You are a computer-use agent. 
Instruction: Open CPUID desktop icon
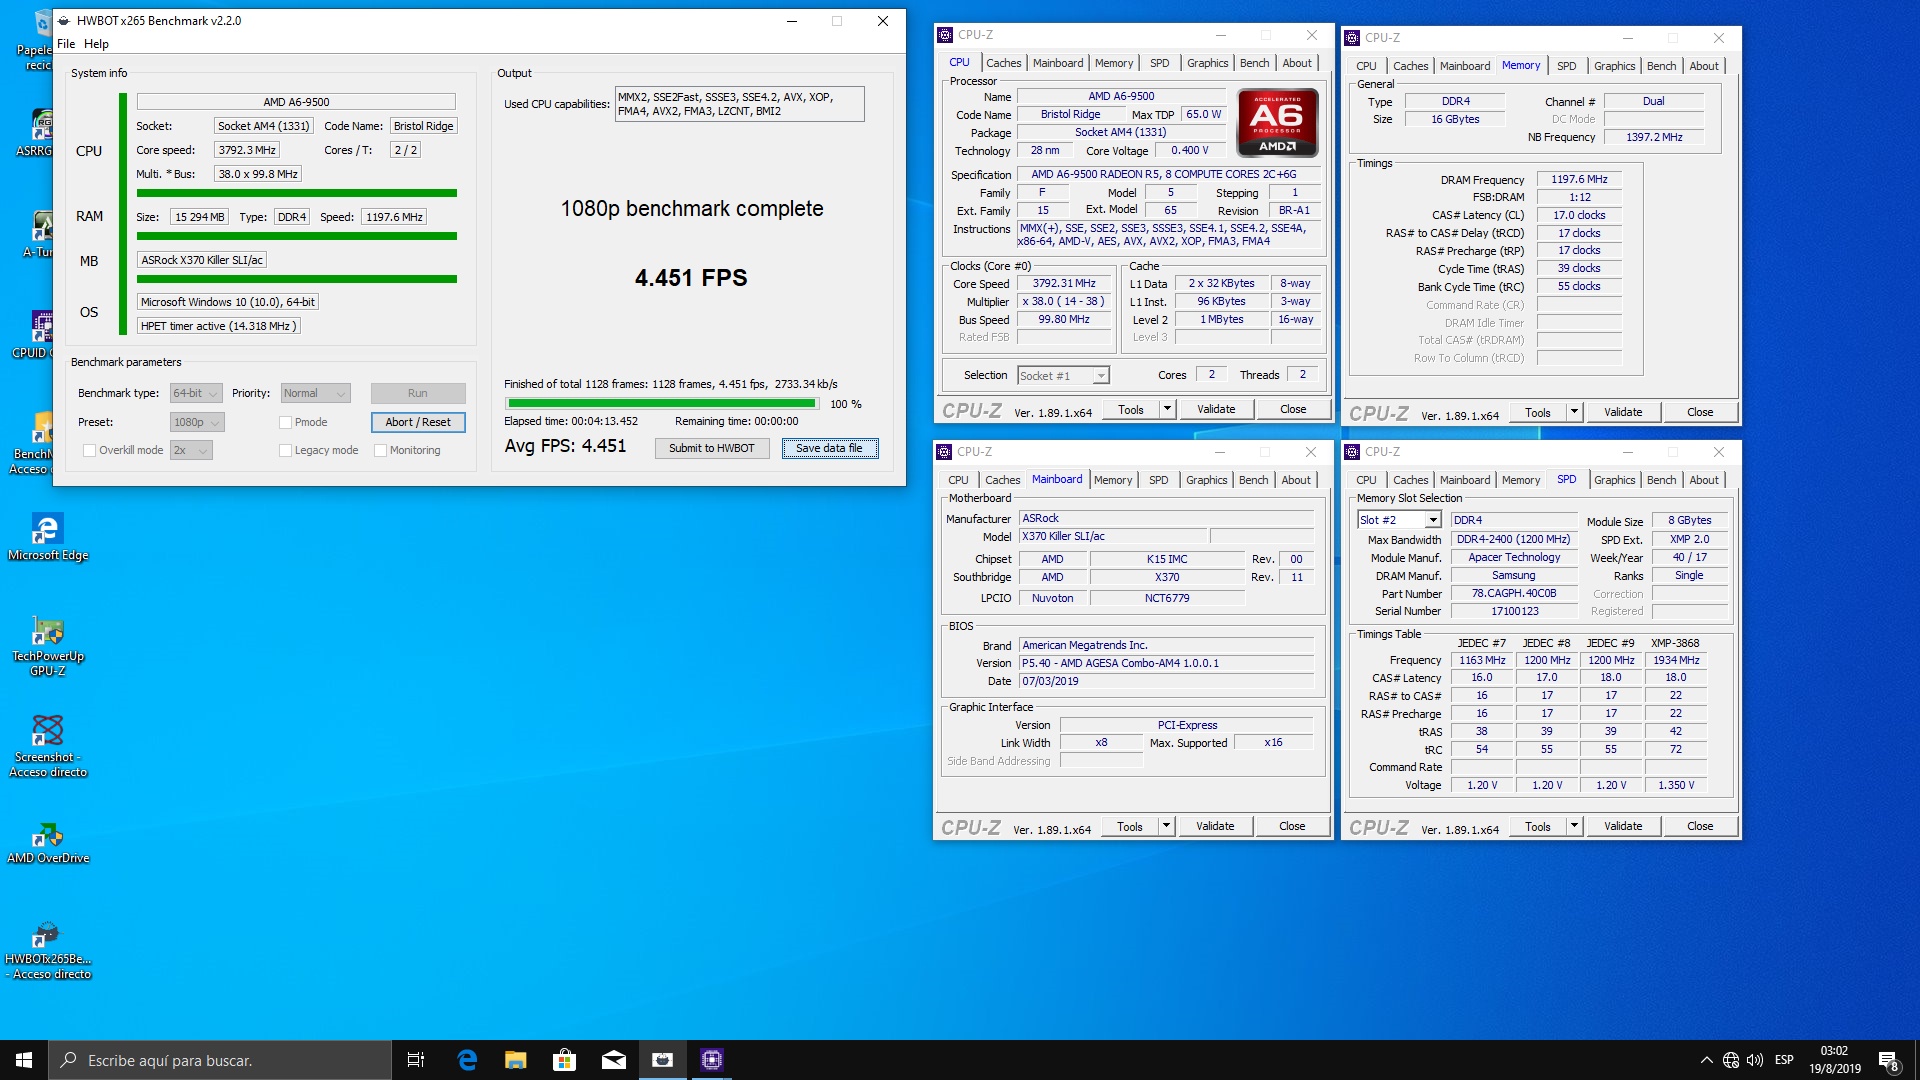[40, 334]
